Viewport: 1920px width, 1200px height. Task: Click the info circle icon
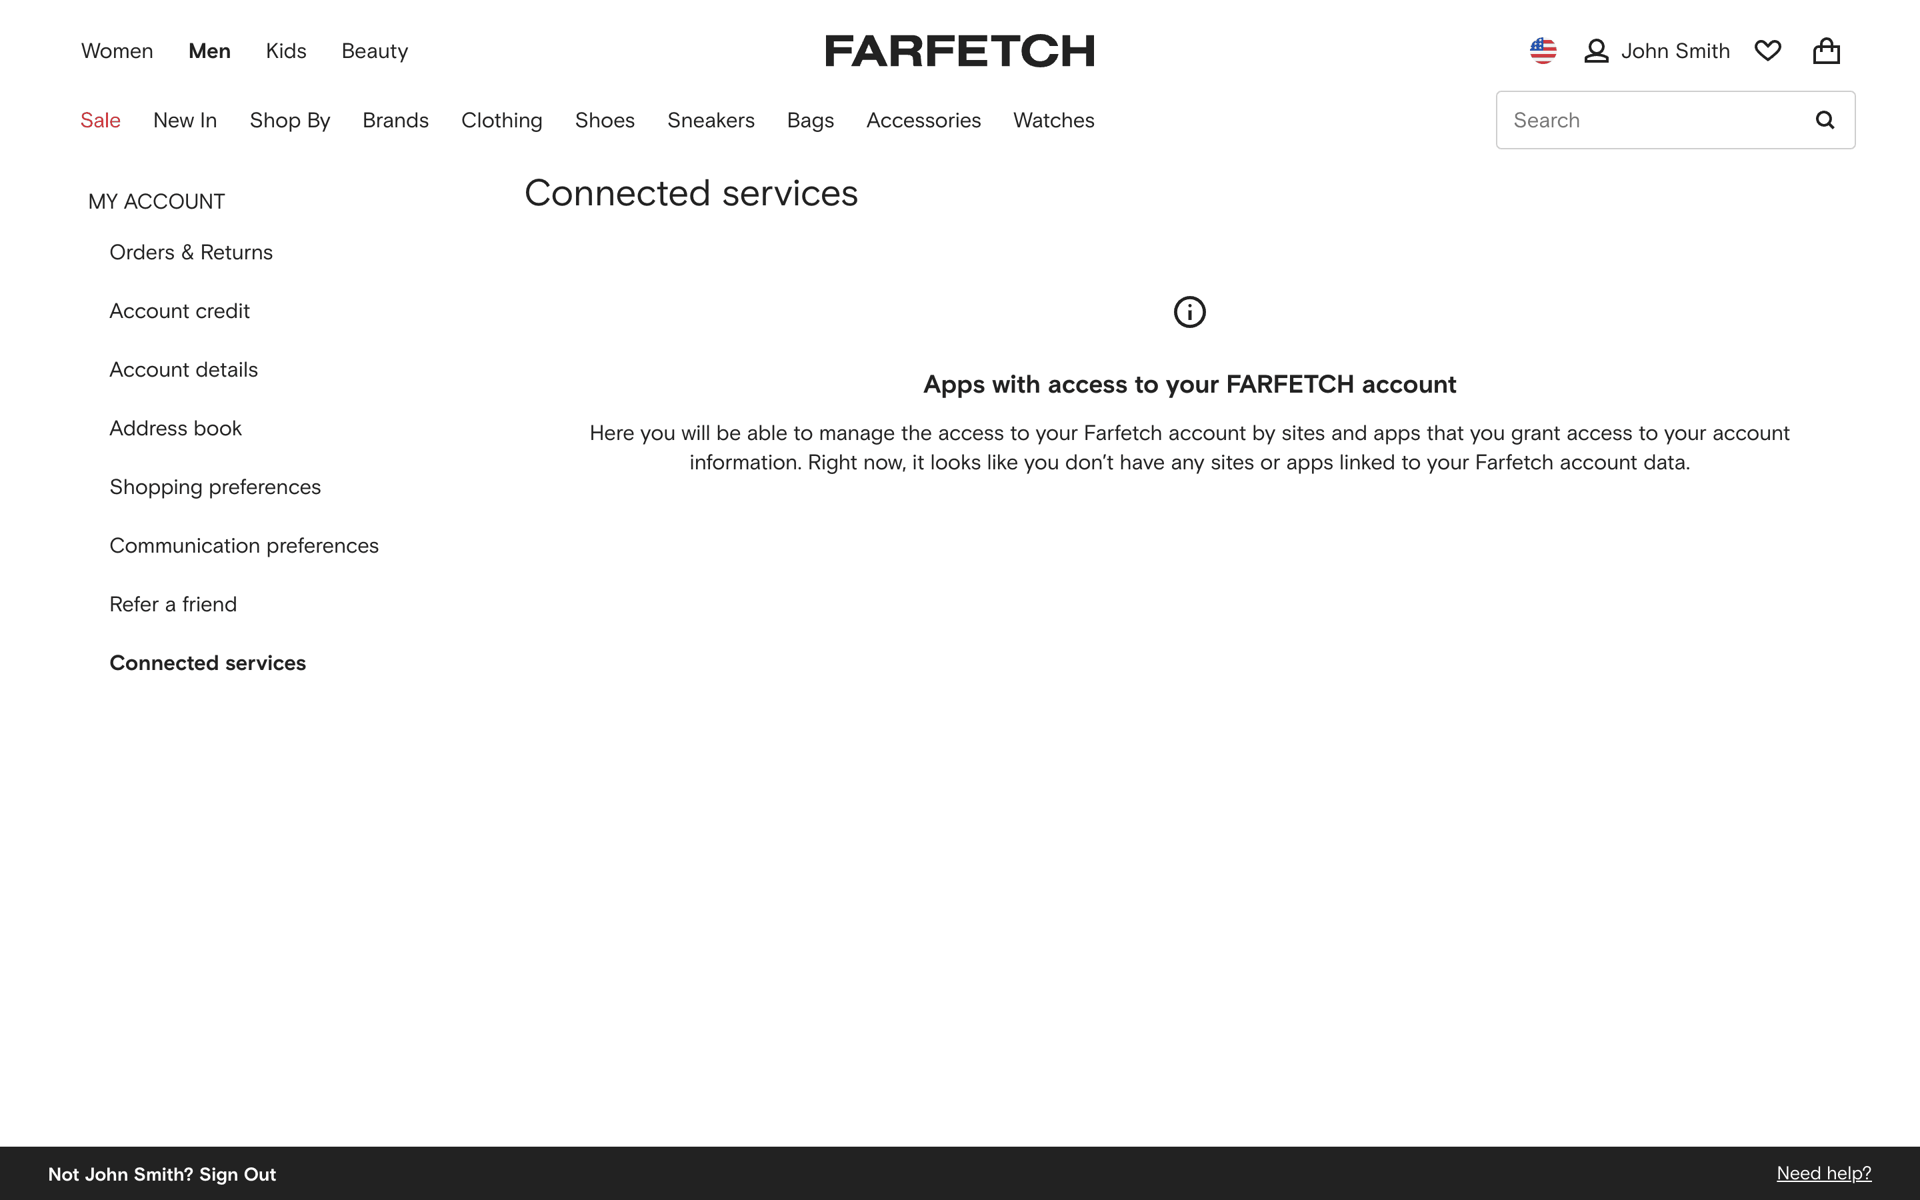(x=1190, y=312)
